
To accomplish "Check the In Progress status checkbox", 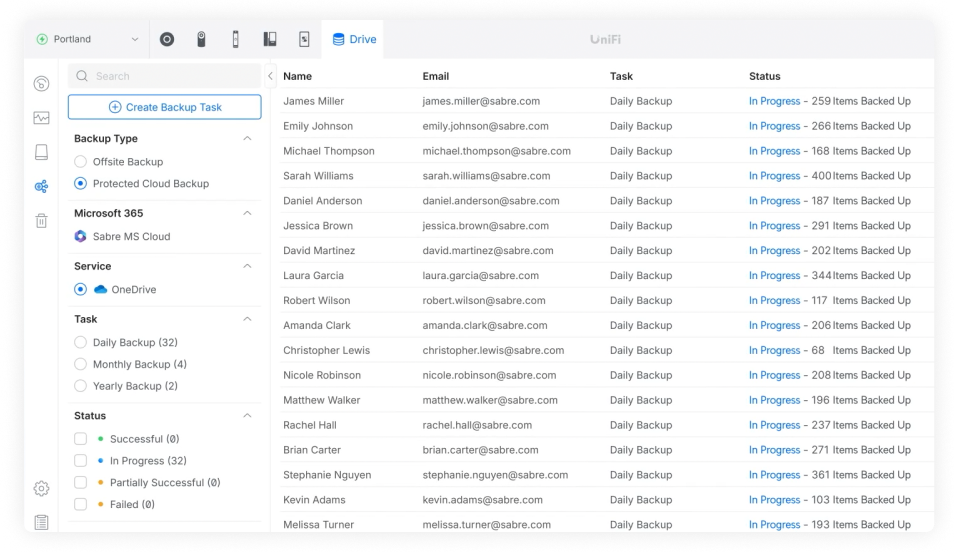I will [81, 461].
